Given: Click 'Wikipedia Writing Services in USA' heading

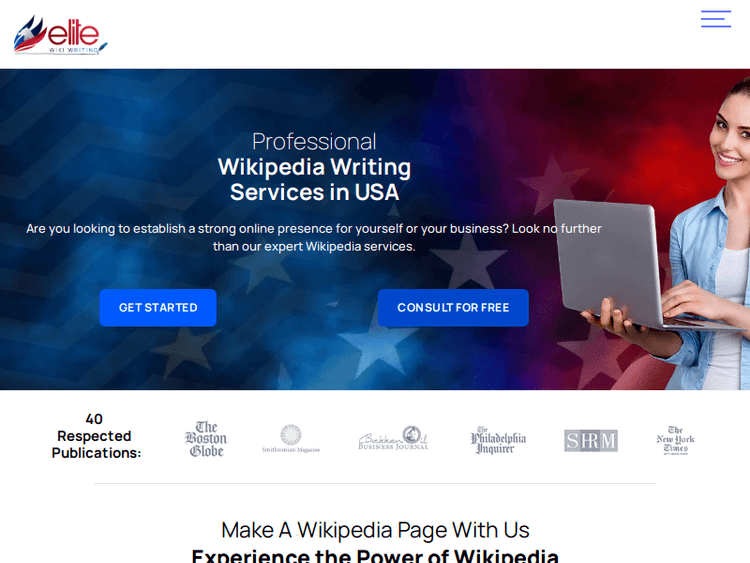Looking at the screenshot, I should [314, 179].
